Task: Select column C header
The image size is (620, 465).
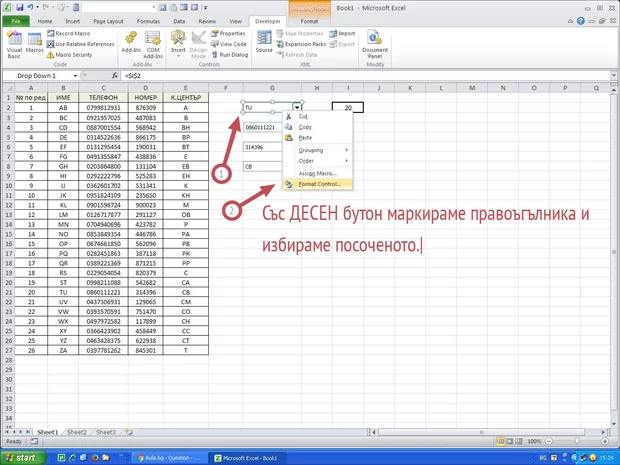Action: [103, 88]
